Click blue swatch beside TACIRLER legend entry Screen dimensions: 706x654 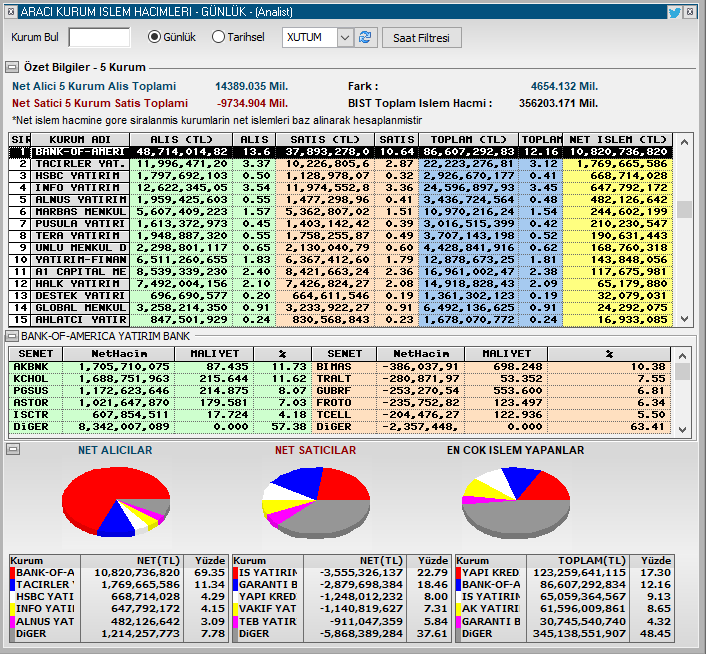[13, 585]
